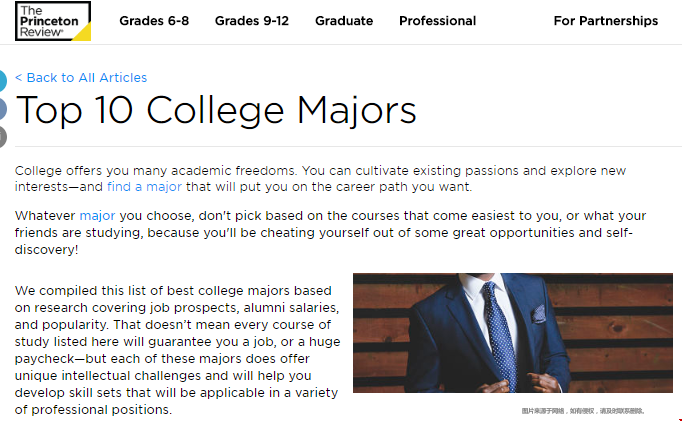Click the image source caption below photo
The width and height of the screenshot is (682, 421).
[x=583, y=411]
